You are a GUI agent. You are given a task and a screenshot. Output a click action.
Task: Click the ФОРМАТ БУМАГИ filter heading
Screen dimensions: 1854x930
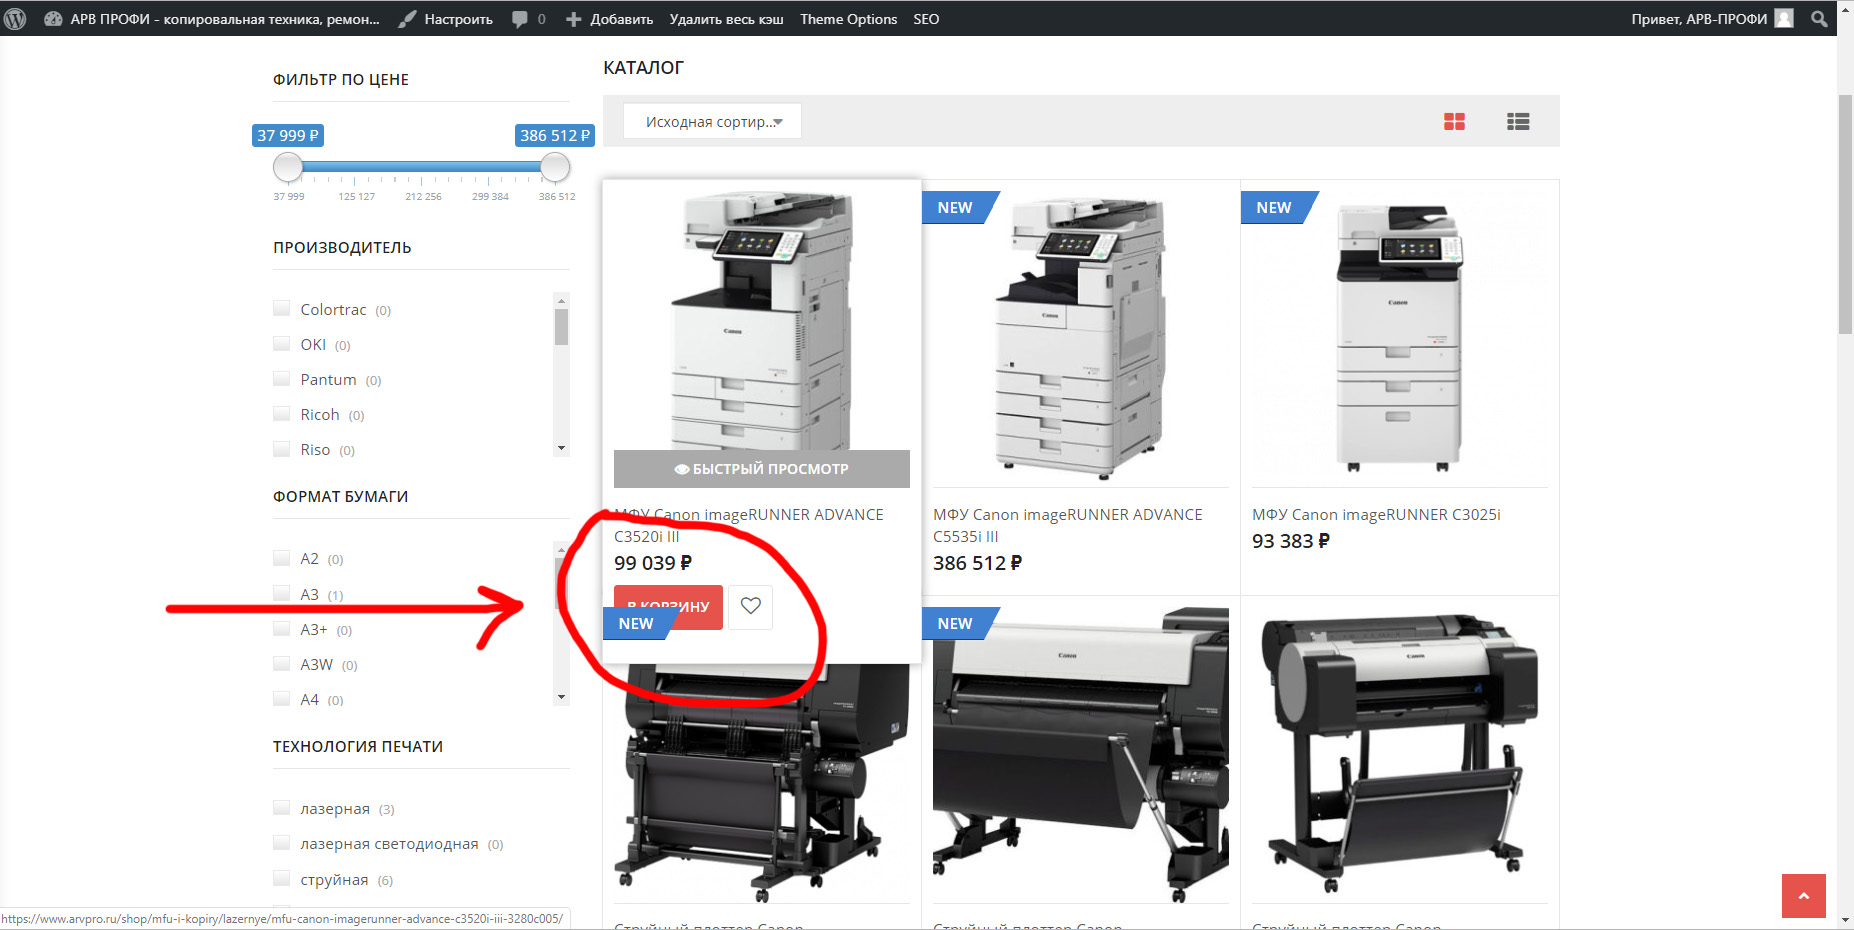click(340, 497)
